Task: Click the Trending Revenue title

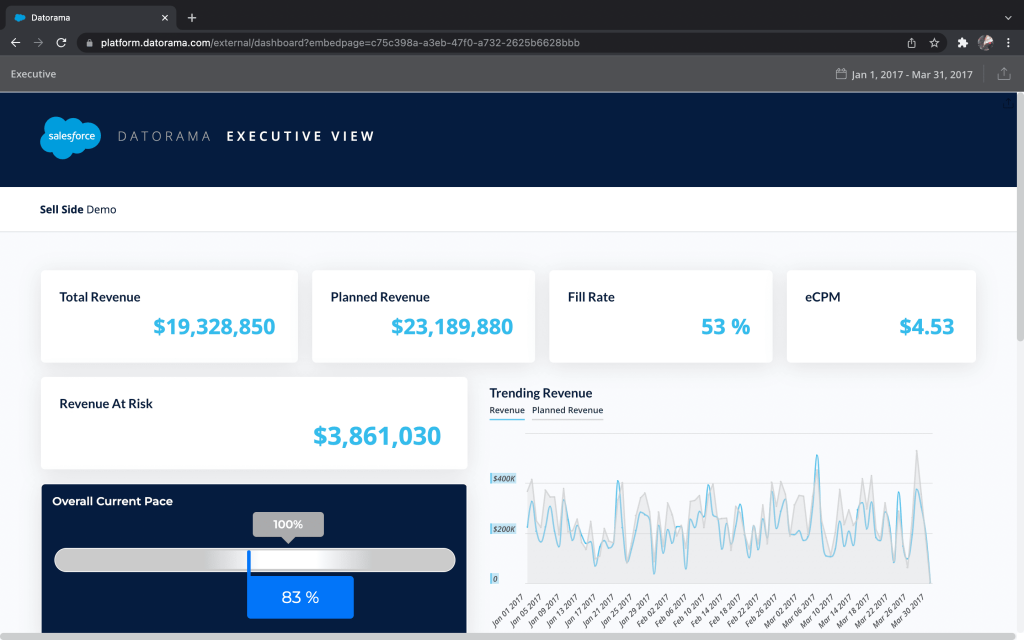Action: coord(541,393)
